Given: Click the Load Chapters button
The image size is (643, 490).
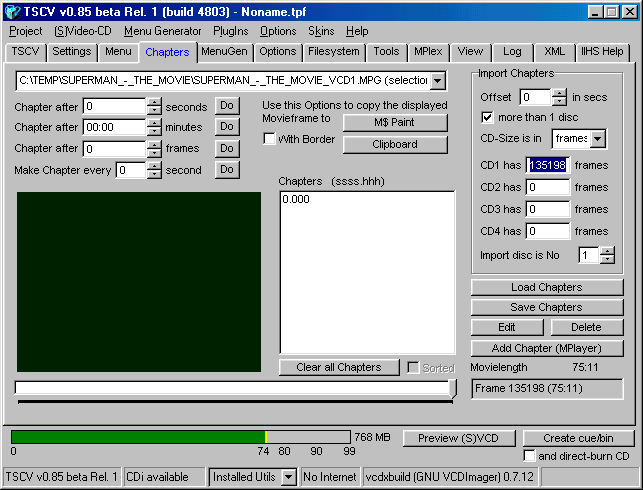Looking at the screenshot, I should tap(546, 287).
